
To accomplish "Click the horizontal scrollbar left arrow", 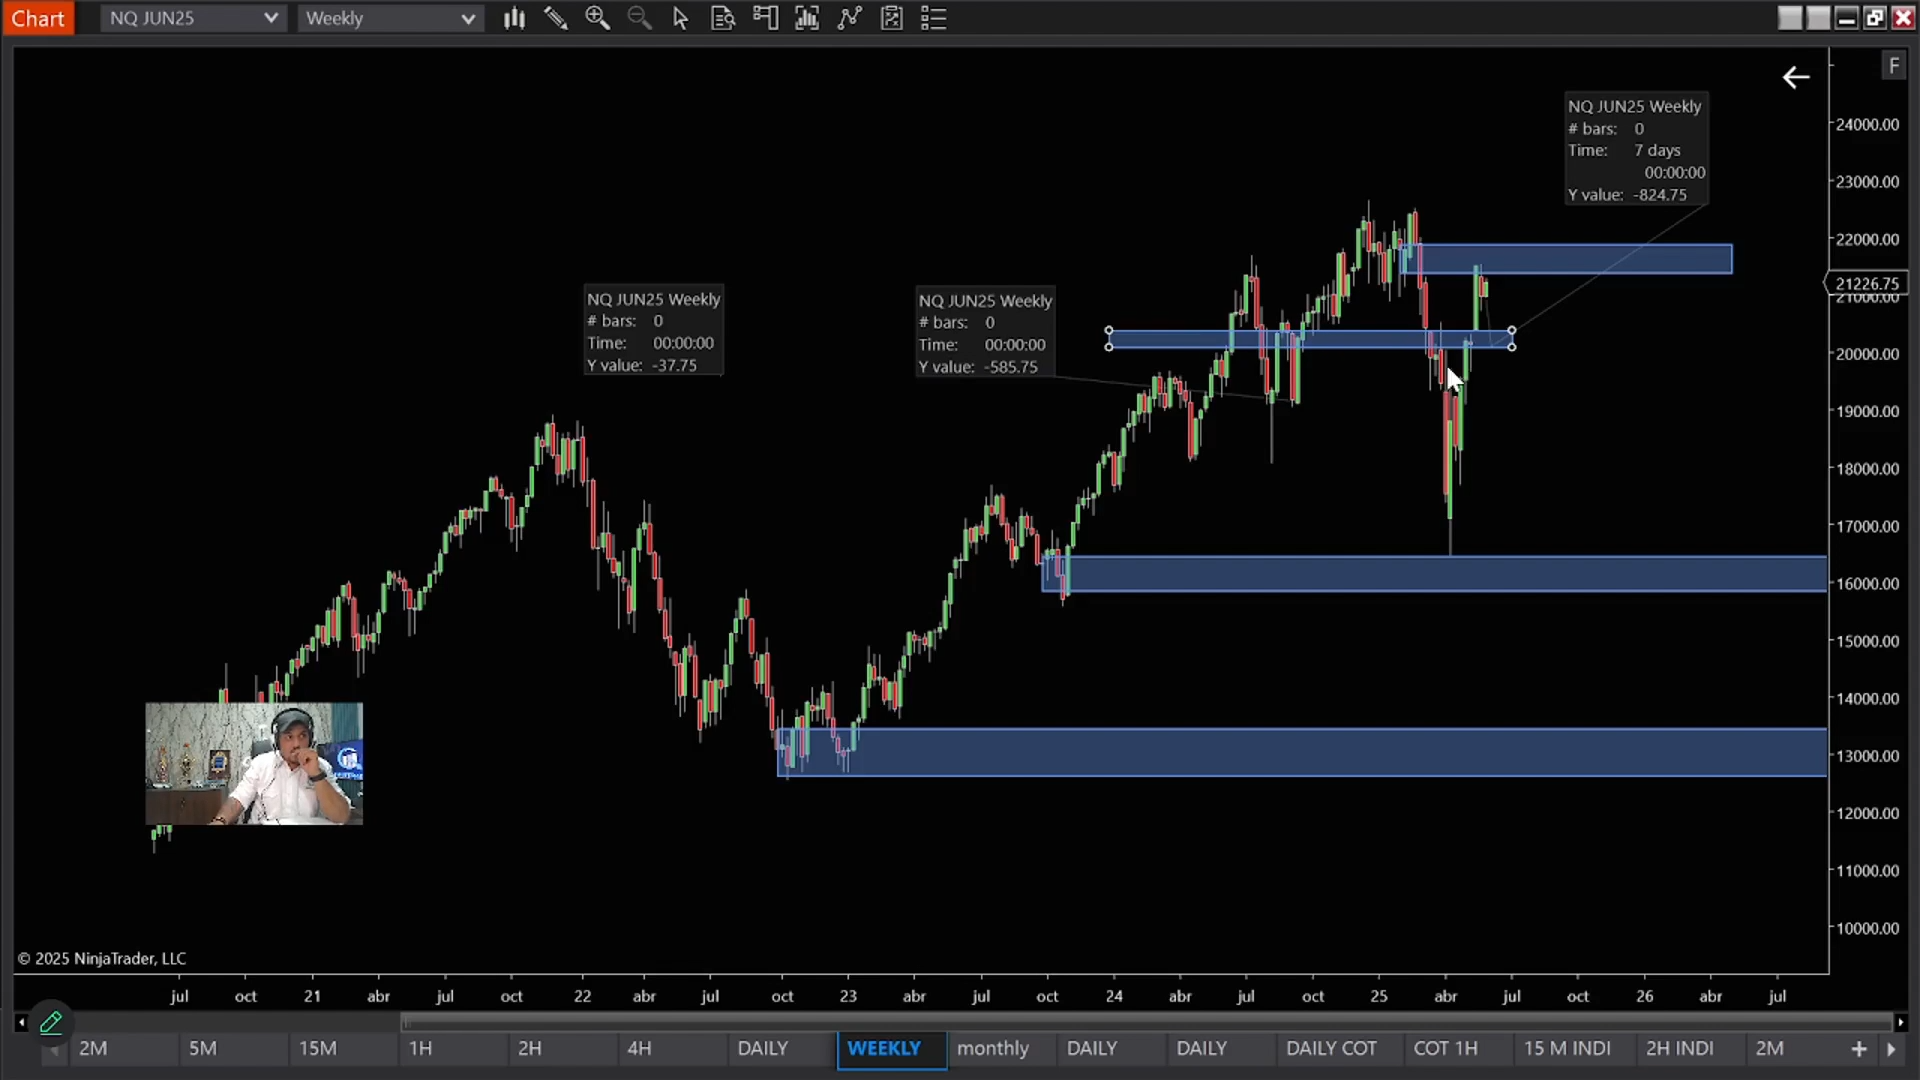I will pos(21,1022).
